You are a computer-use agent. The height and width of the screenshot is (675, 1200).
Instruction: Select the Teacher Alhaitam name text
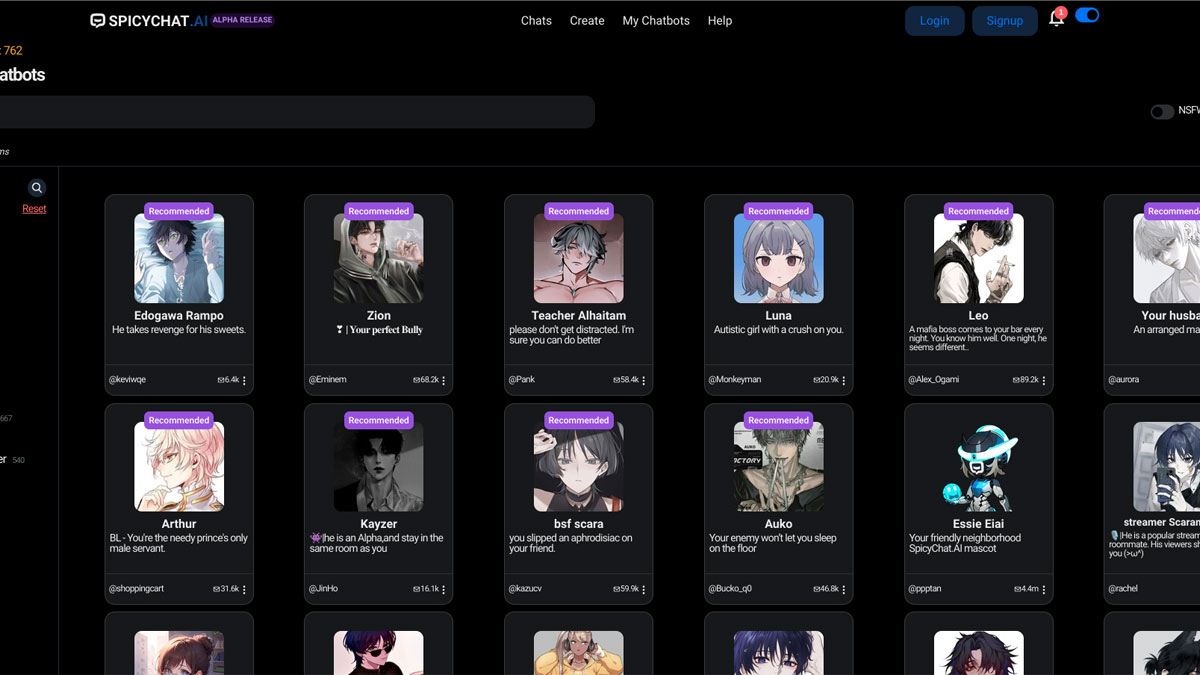579,315
